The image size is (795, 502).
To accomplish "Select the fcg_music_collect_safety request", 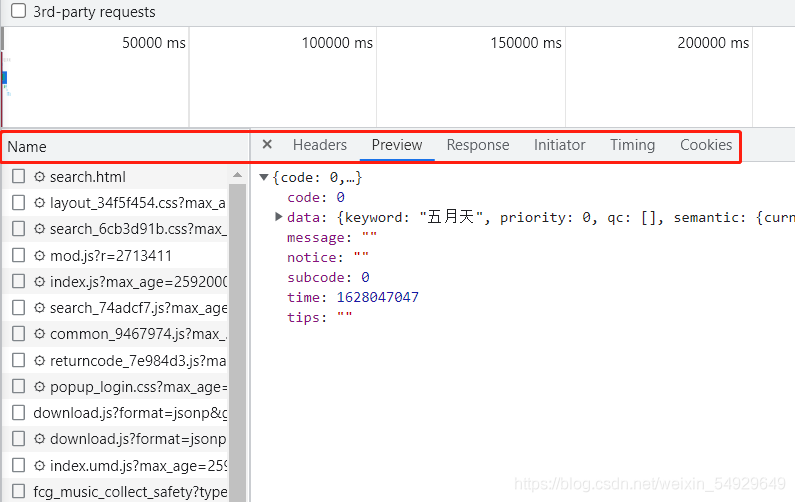I will (130, 492).
